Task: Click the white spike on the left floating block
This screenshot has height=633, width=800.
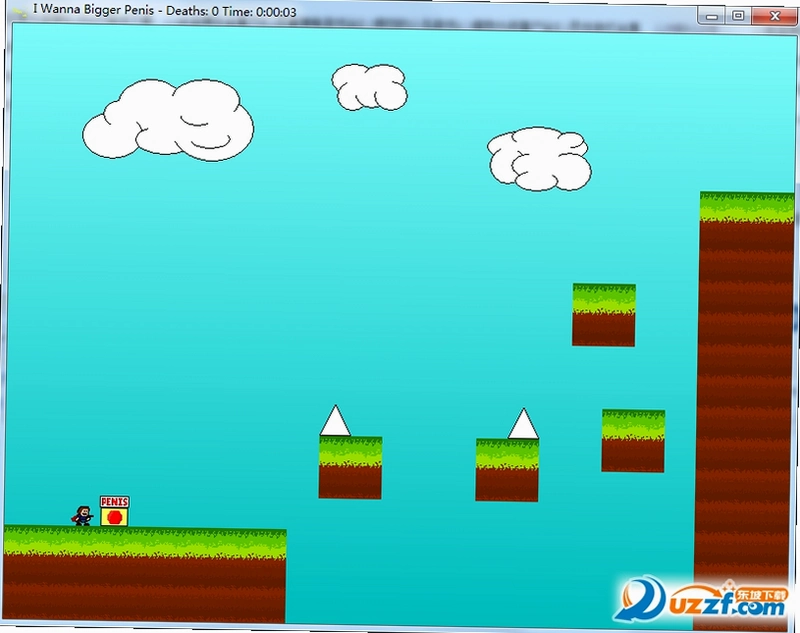Action: (x=335, y=421)
